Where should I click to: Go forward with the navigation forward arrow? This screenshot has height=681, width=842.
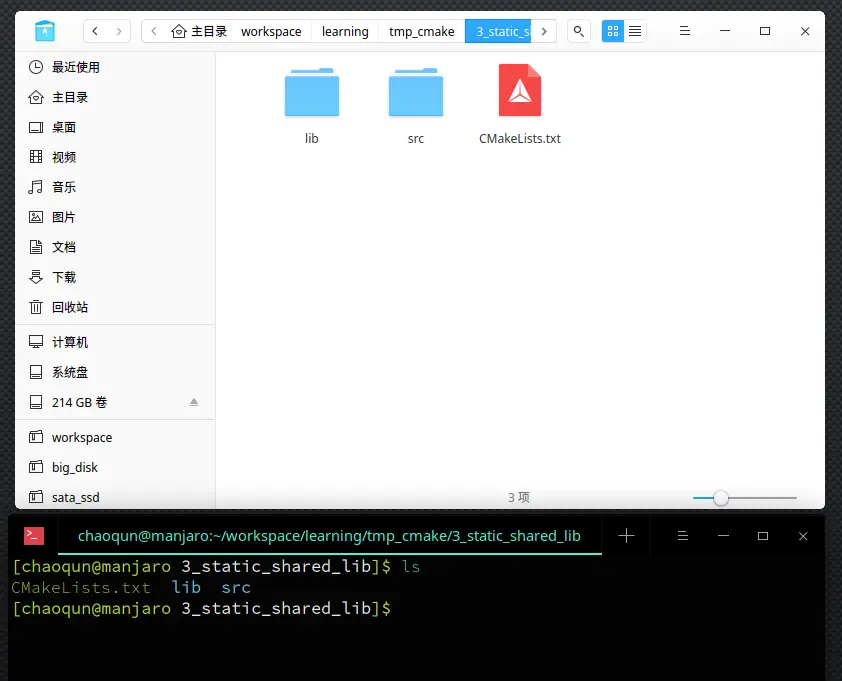coord(119,31)
